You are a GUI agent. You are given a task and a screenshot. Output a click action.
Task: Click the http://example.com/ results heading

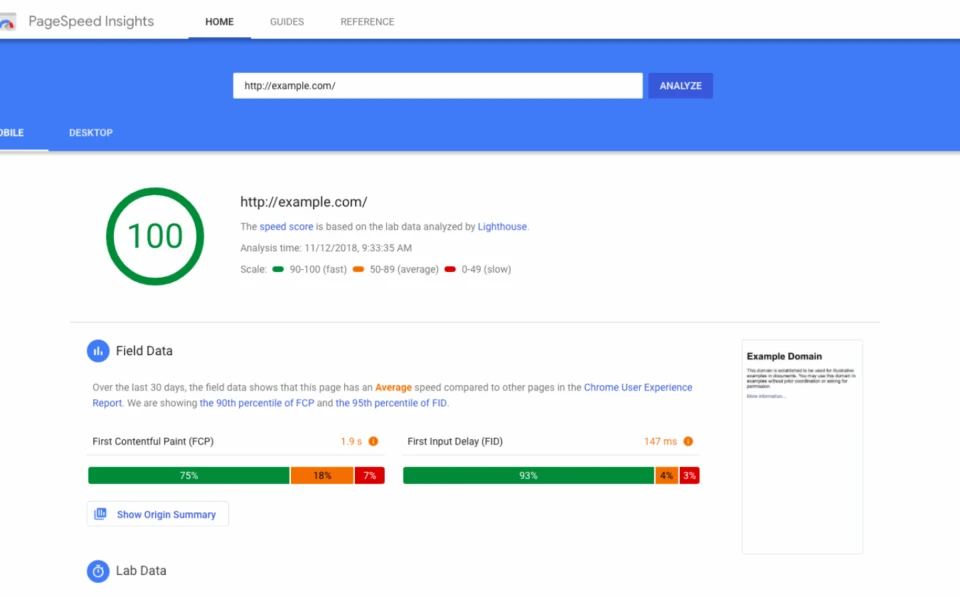tap(304, 202)
